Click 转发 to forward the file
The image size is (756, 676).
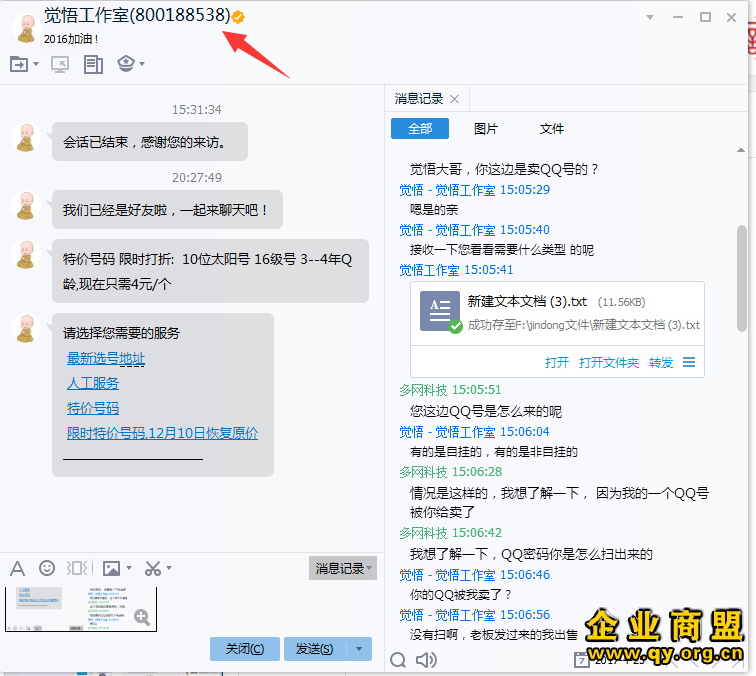(661, 363)
